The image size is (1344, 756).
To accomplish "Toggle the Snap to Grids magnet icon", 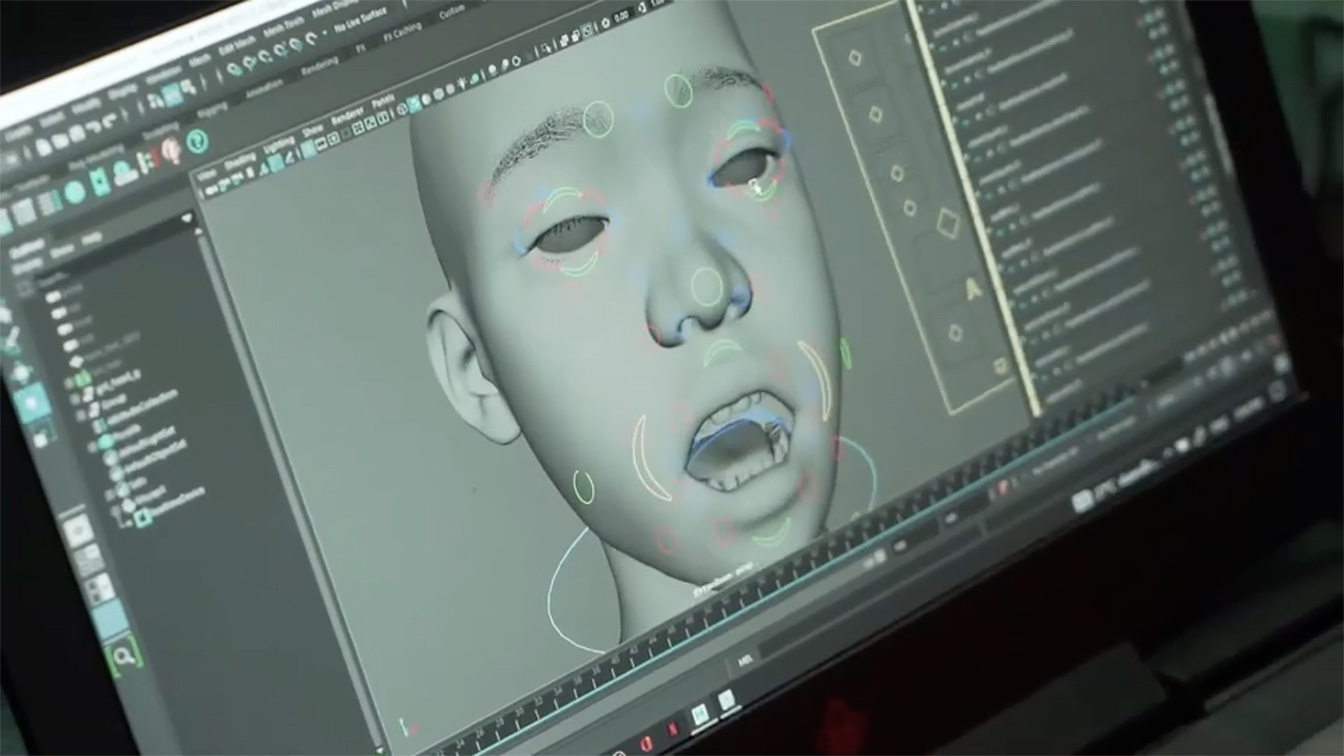I will pos(234,69).
